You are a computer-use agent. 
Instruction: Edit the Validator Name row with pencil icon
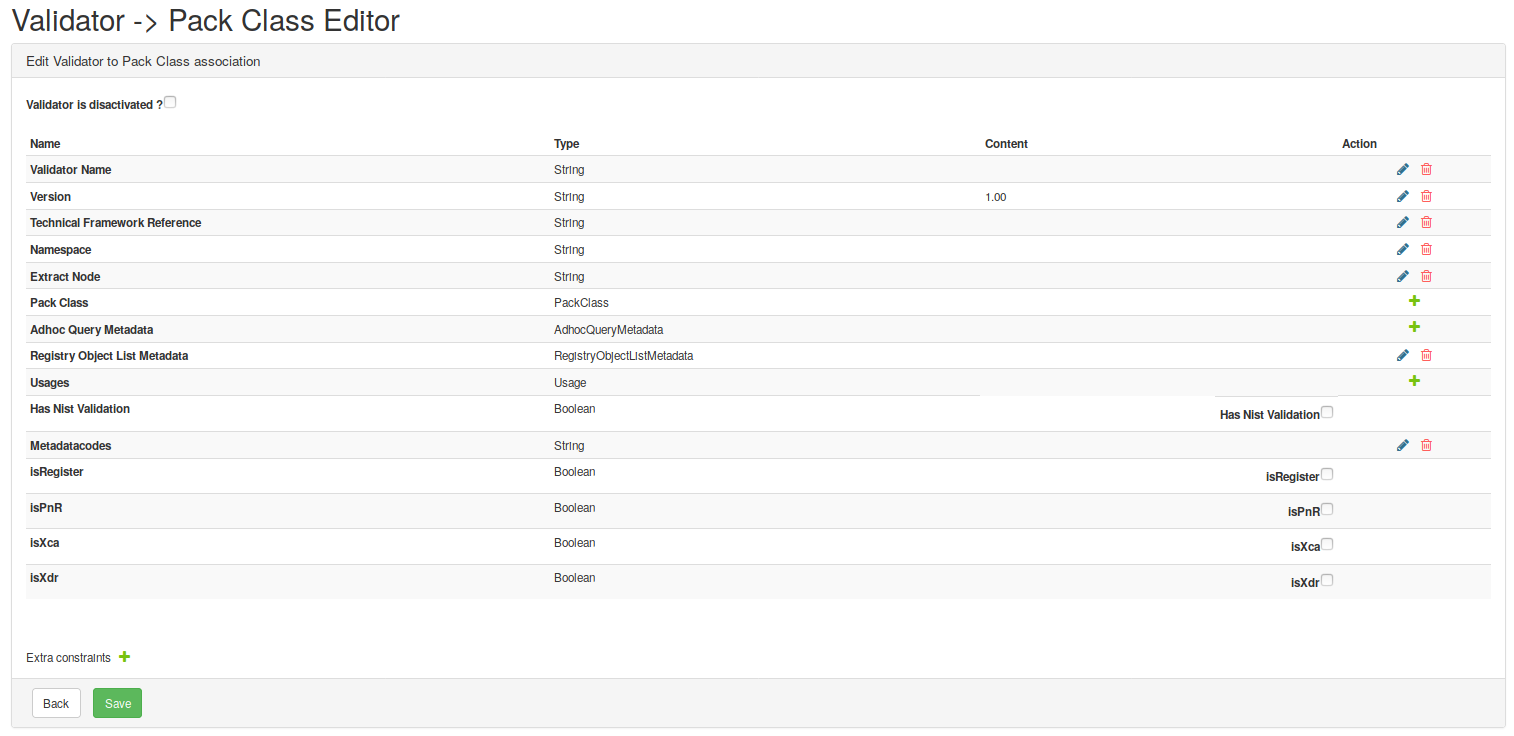[x=1402, y=170]
